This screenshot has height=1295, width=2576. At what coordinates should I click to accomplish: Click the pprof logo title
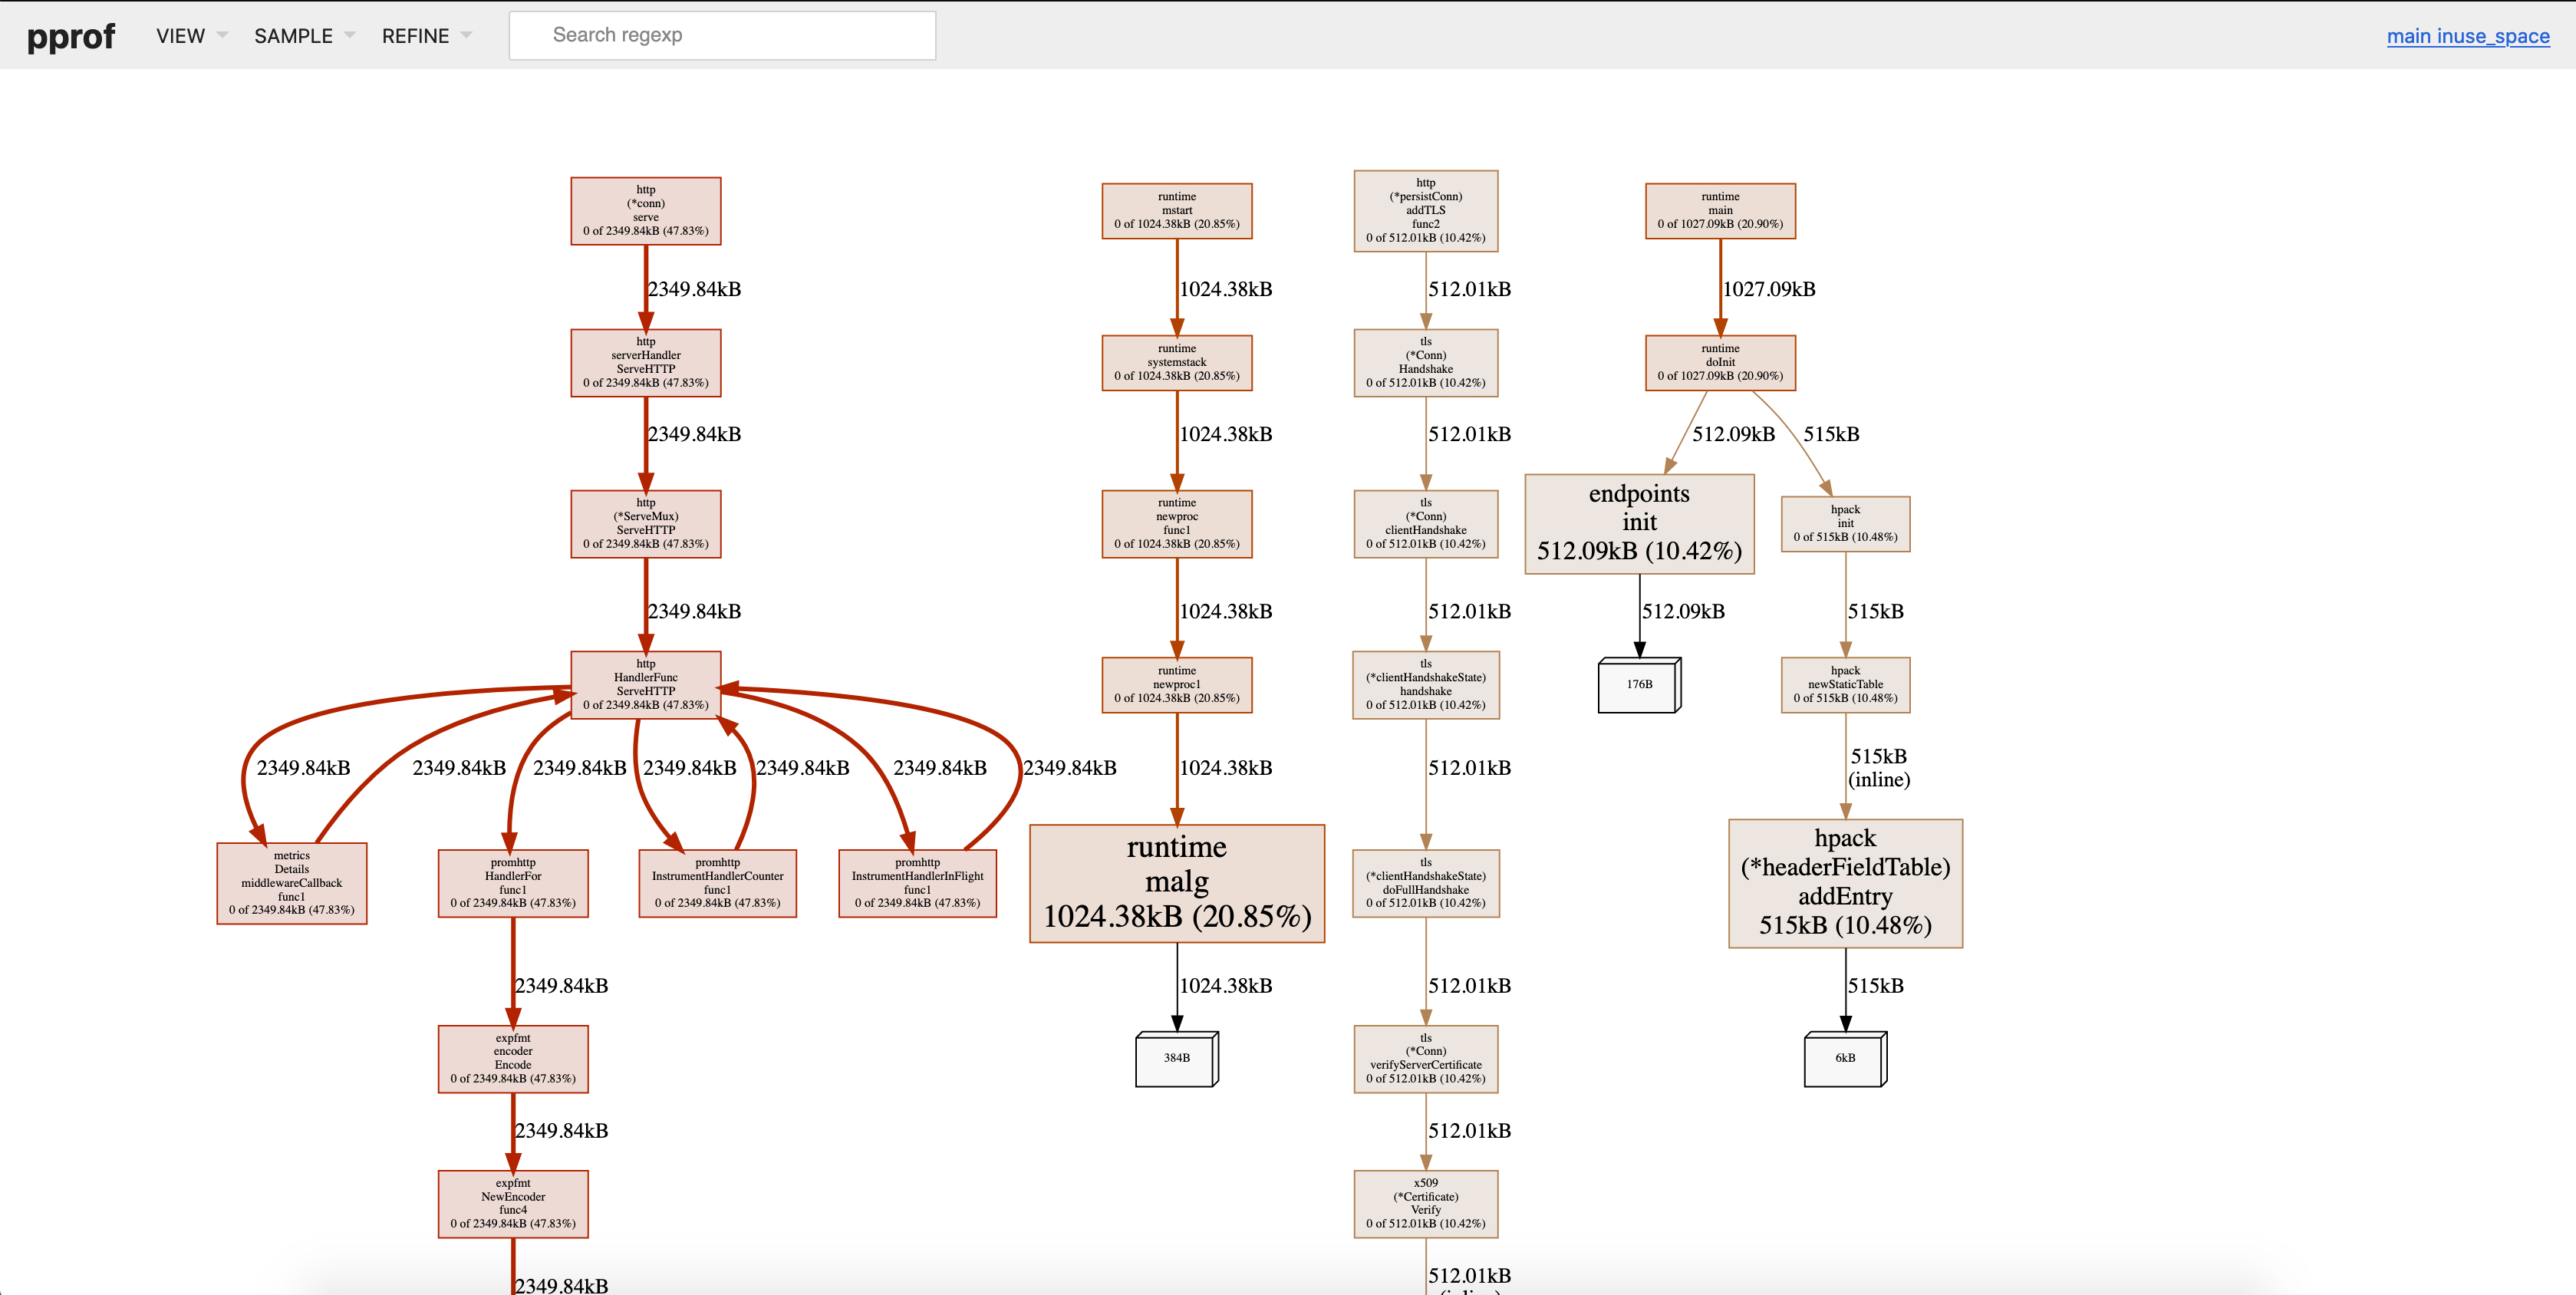[x=70, y=36]
